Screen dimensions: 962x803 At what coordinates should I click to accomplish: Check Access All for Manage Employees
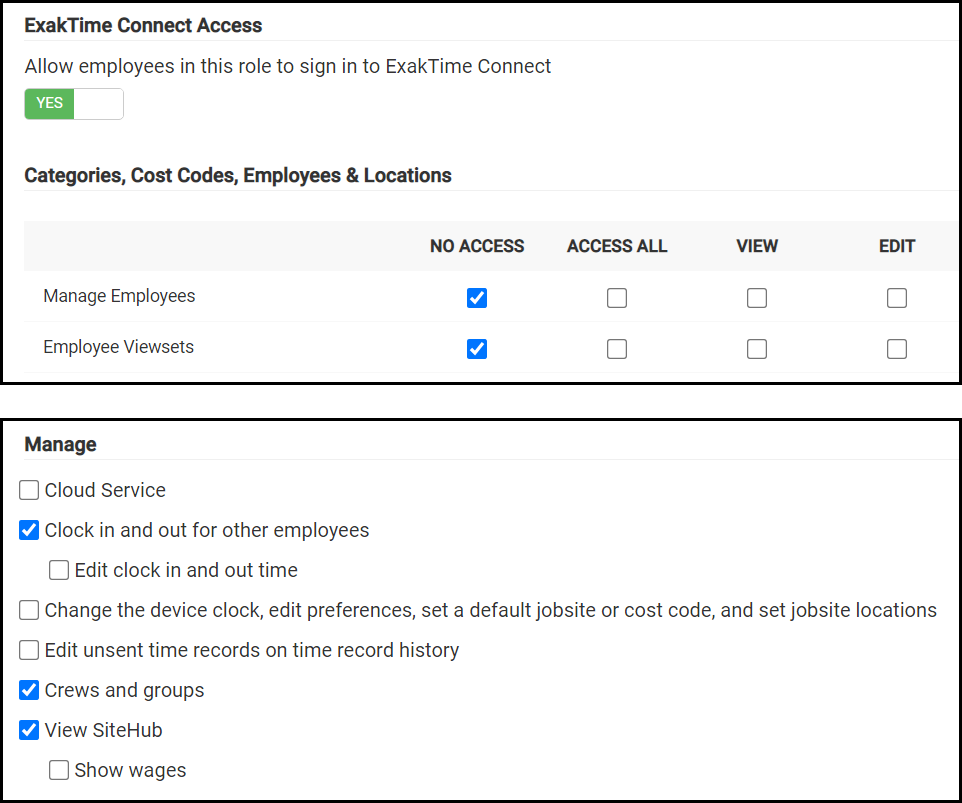point(617,298)
